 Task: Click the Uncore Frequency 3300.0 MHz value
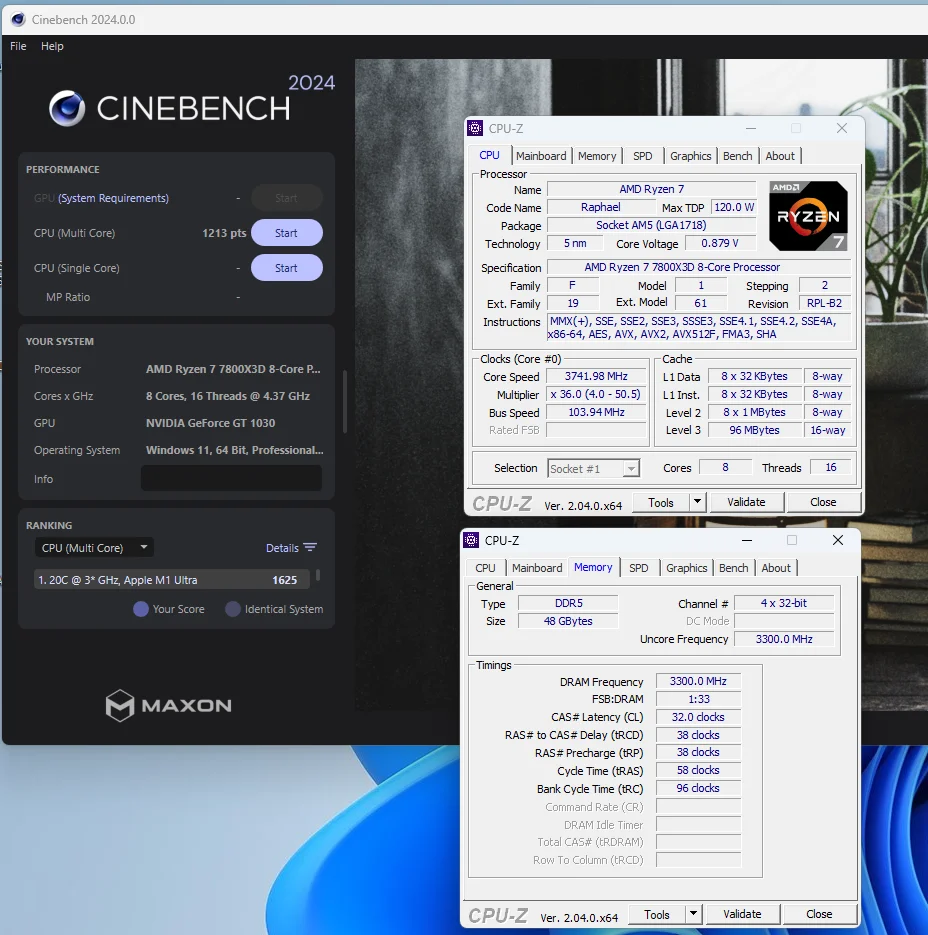click(x=784, y=639)
